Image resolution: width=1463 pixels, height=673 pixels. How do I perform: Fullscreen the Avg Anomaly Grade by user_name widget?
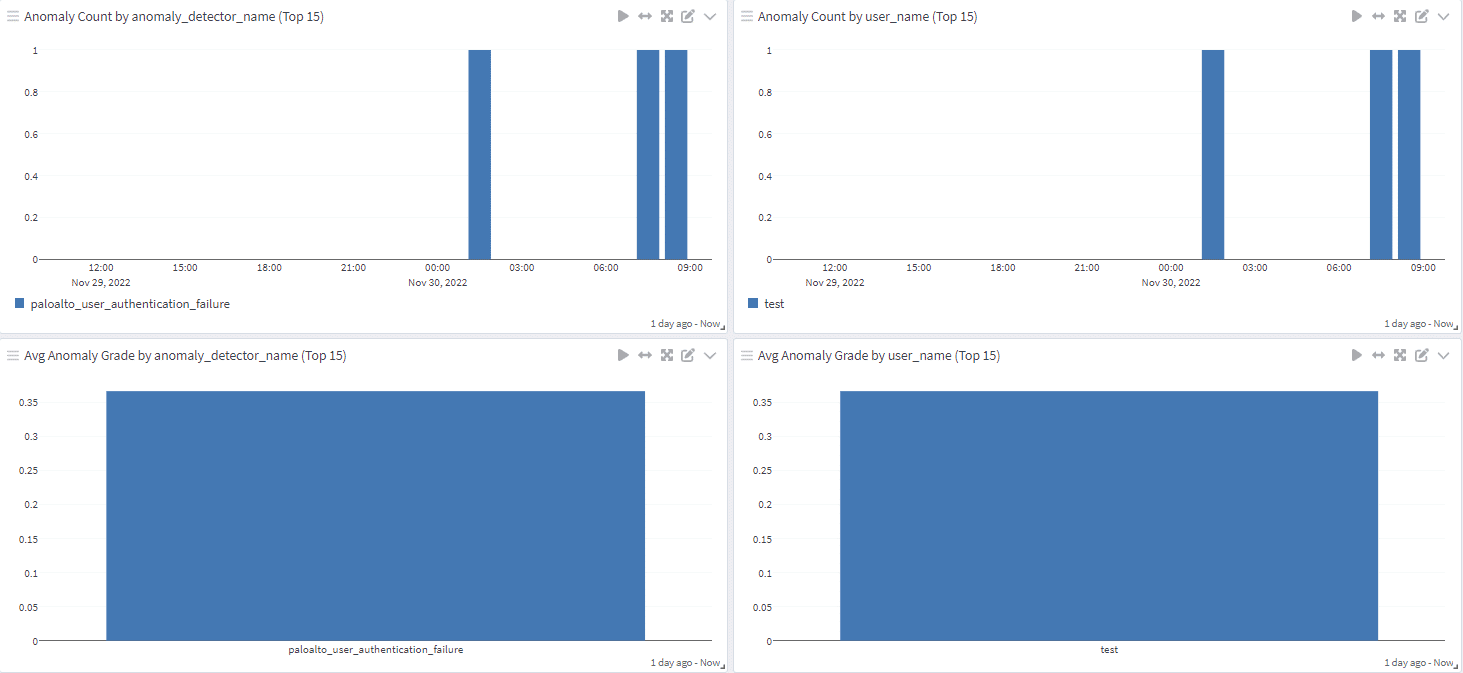tap(1400, 356)
